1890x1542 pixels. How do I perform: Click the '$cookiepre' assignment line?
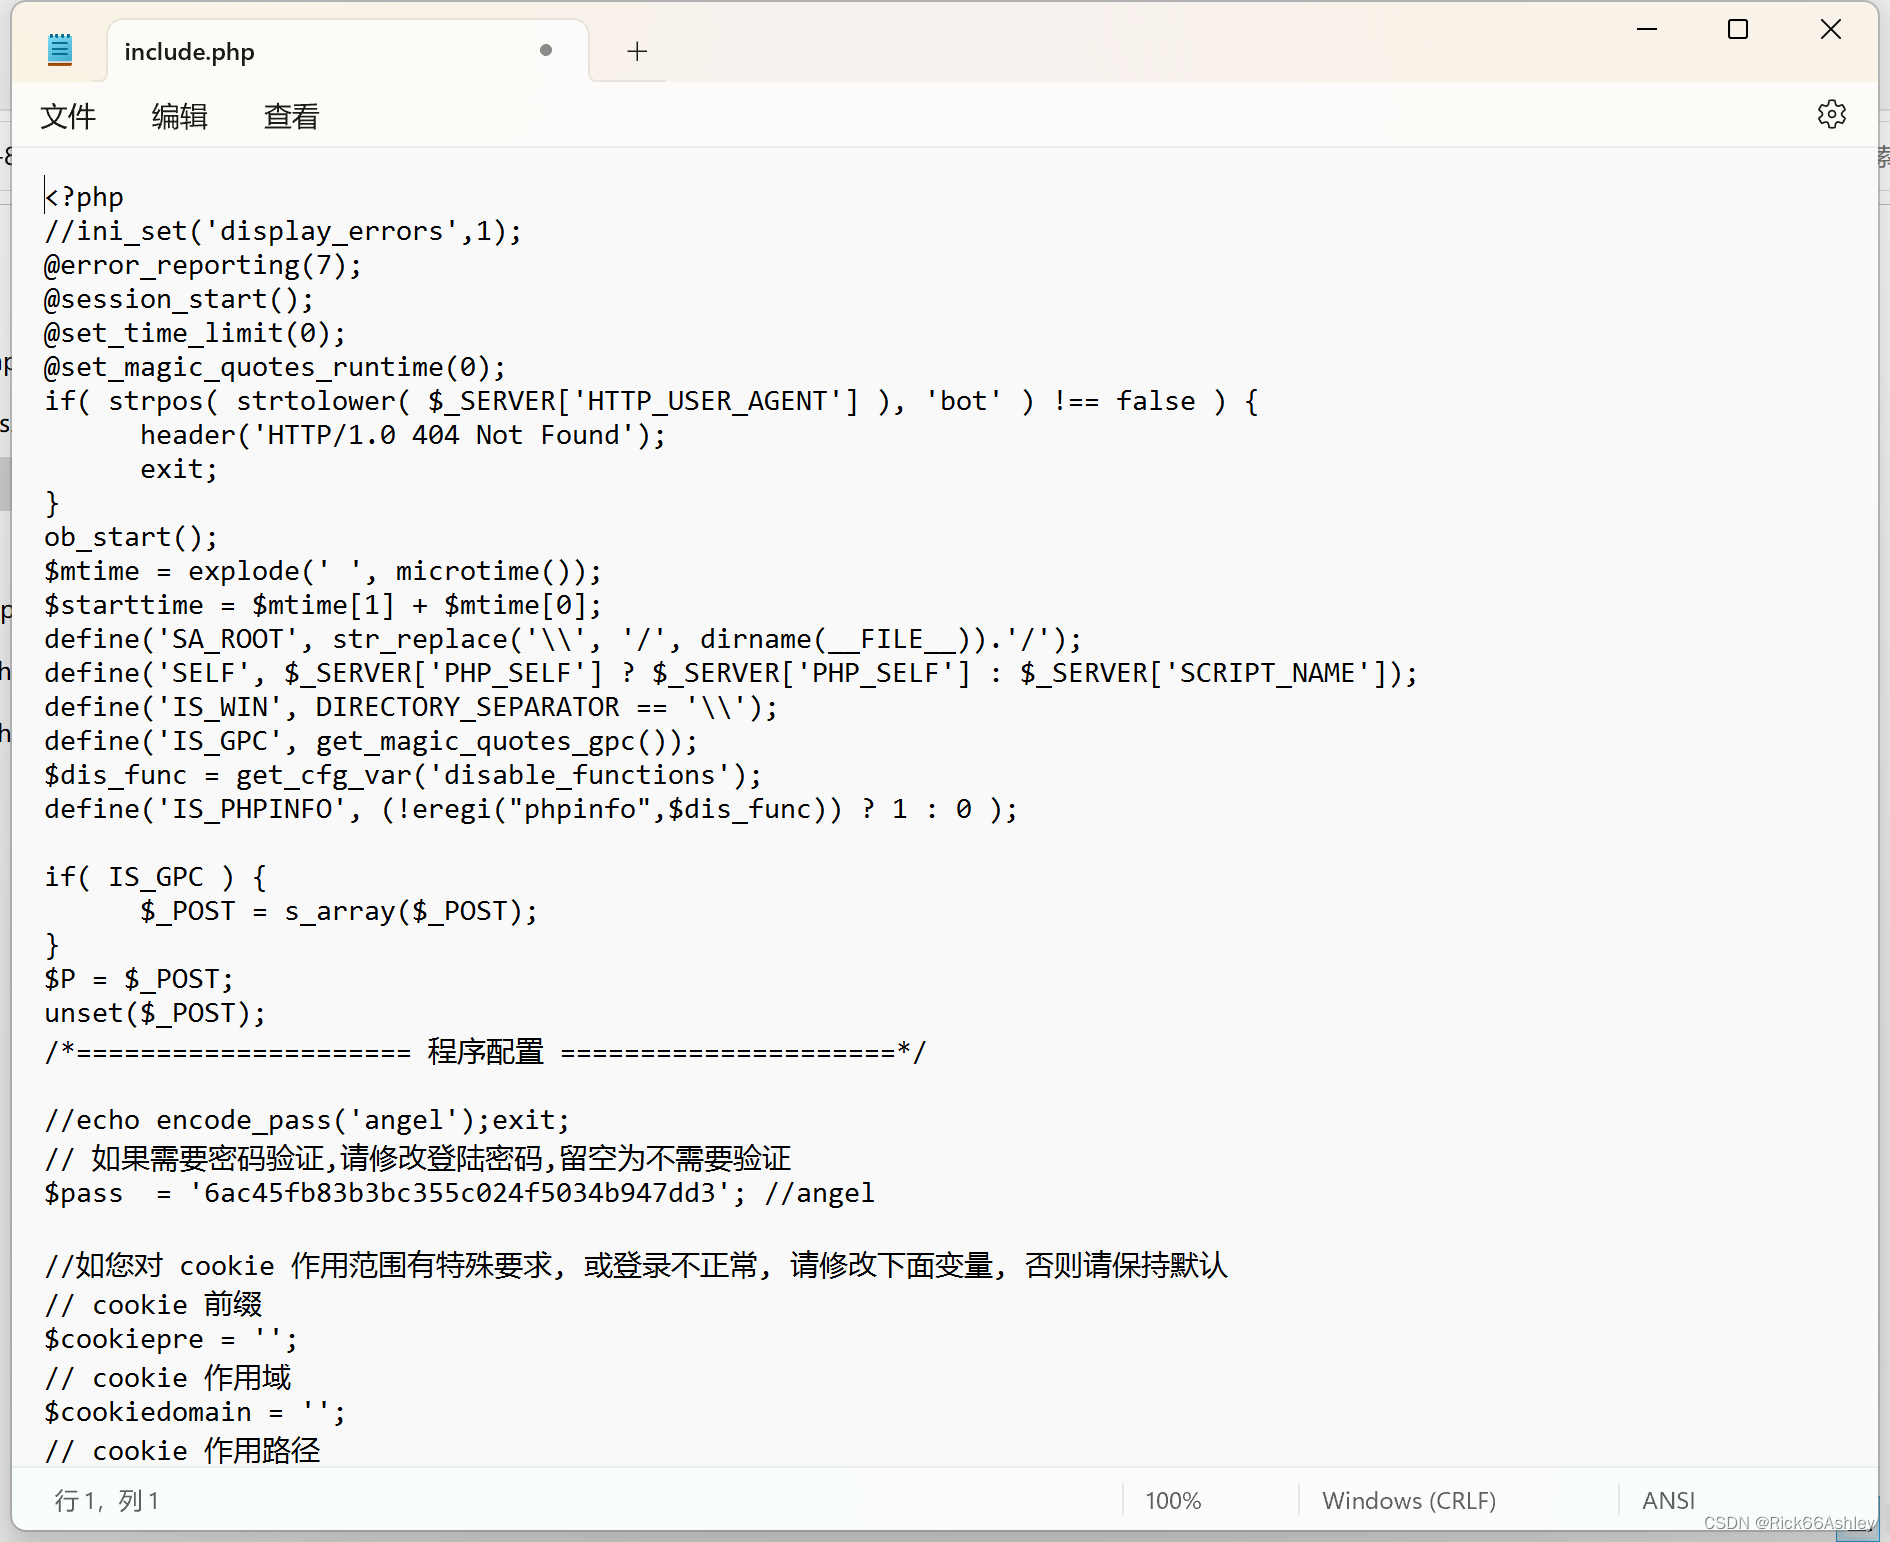171,1339
